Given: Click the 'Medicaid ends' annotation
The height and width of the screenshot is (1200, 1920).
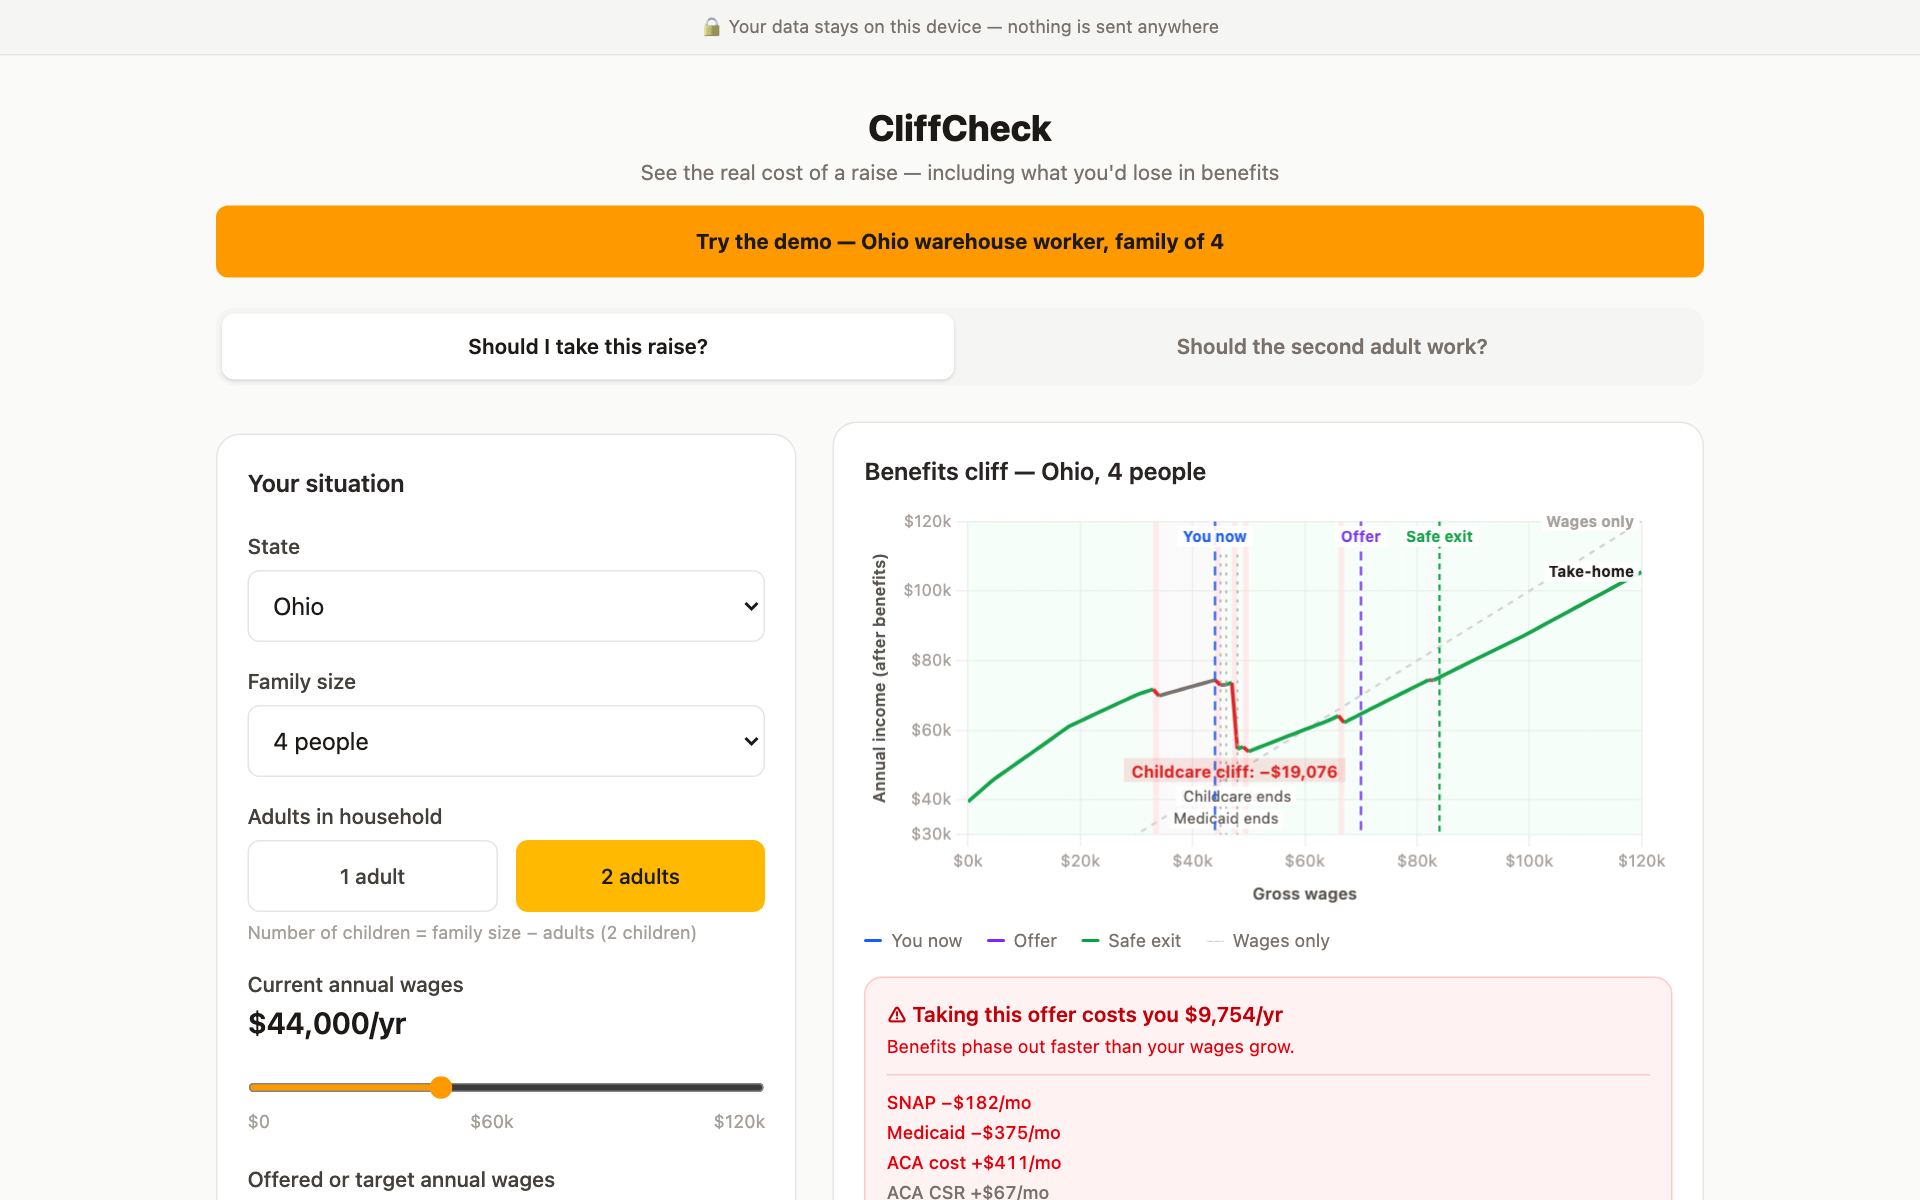Looking at the screenshot, I should coord(1225,818).
